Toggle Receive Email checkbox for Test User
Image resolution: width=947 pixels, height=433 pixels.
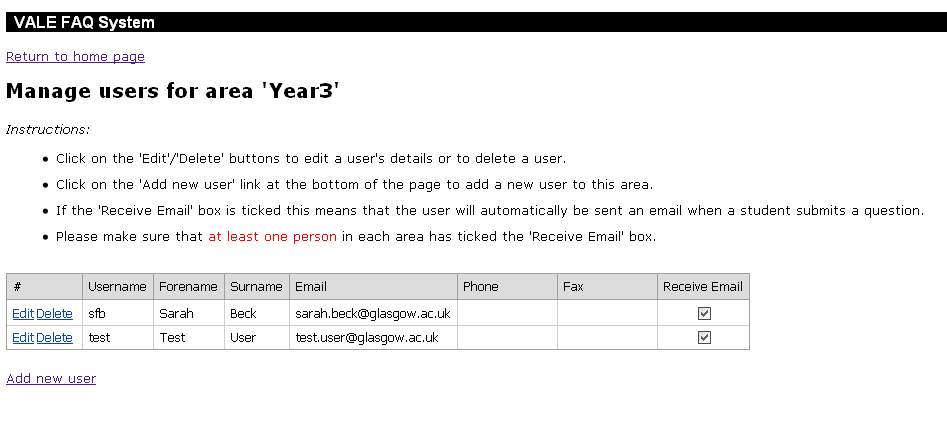(x=704, y=338)
